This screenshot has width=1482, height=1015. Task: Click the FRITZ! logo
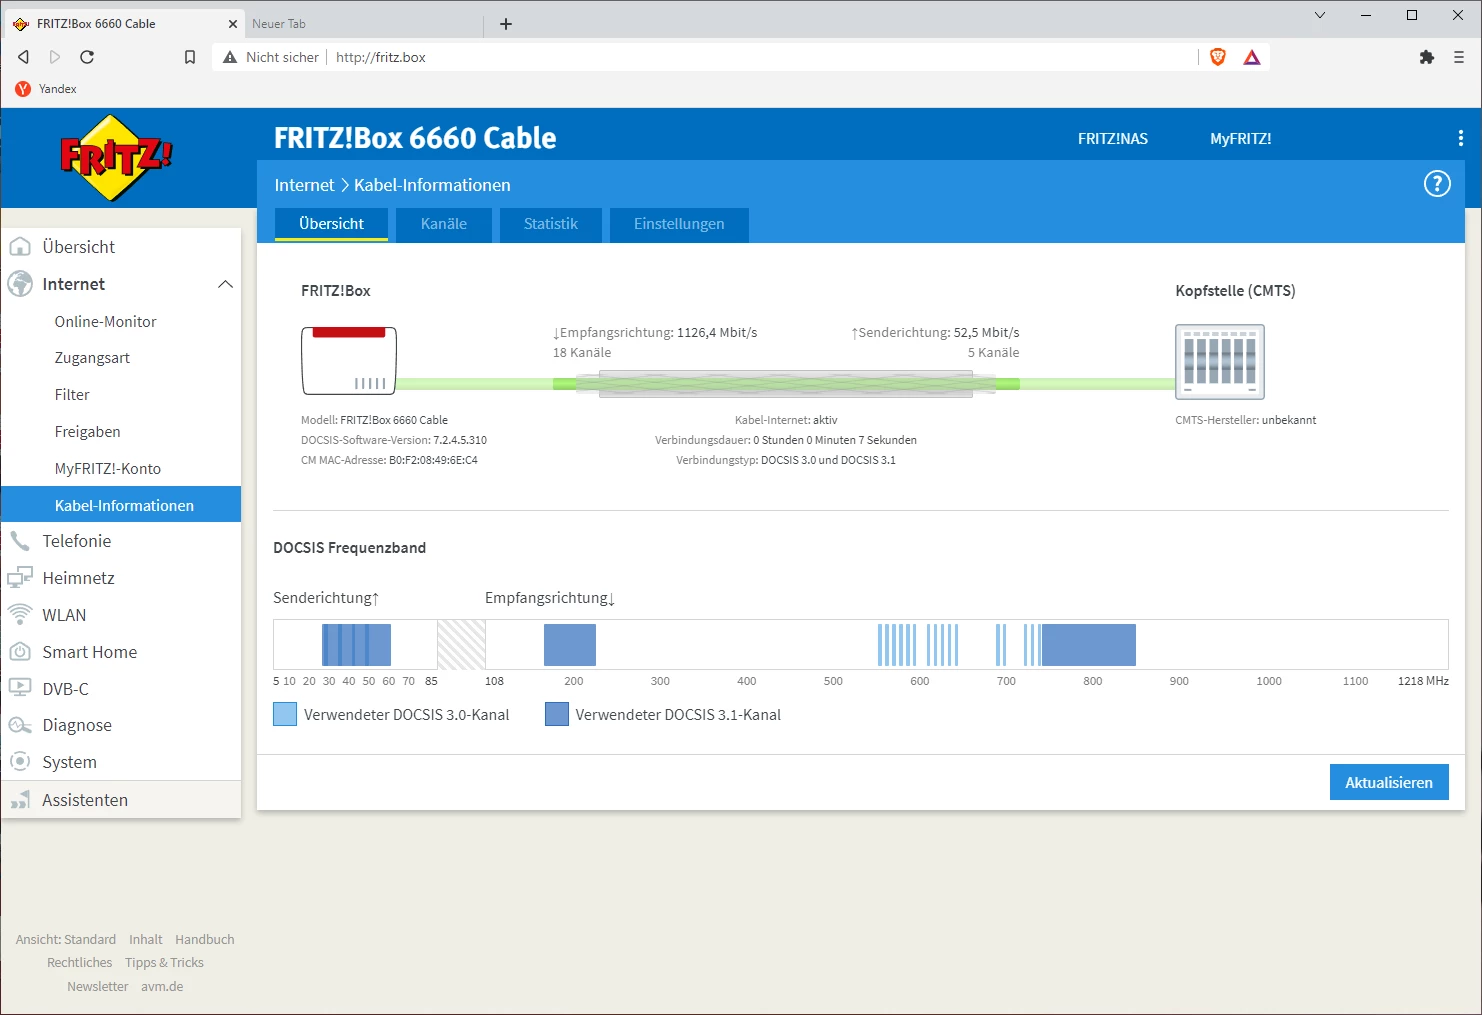click(116, 158)
